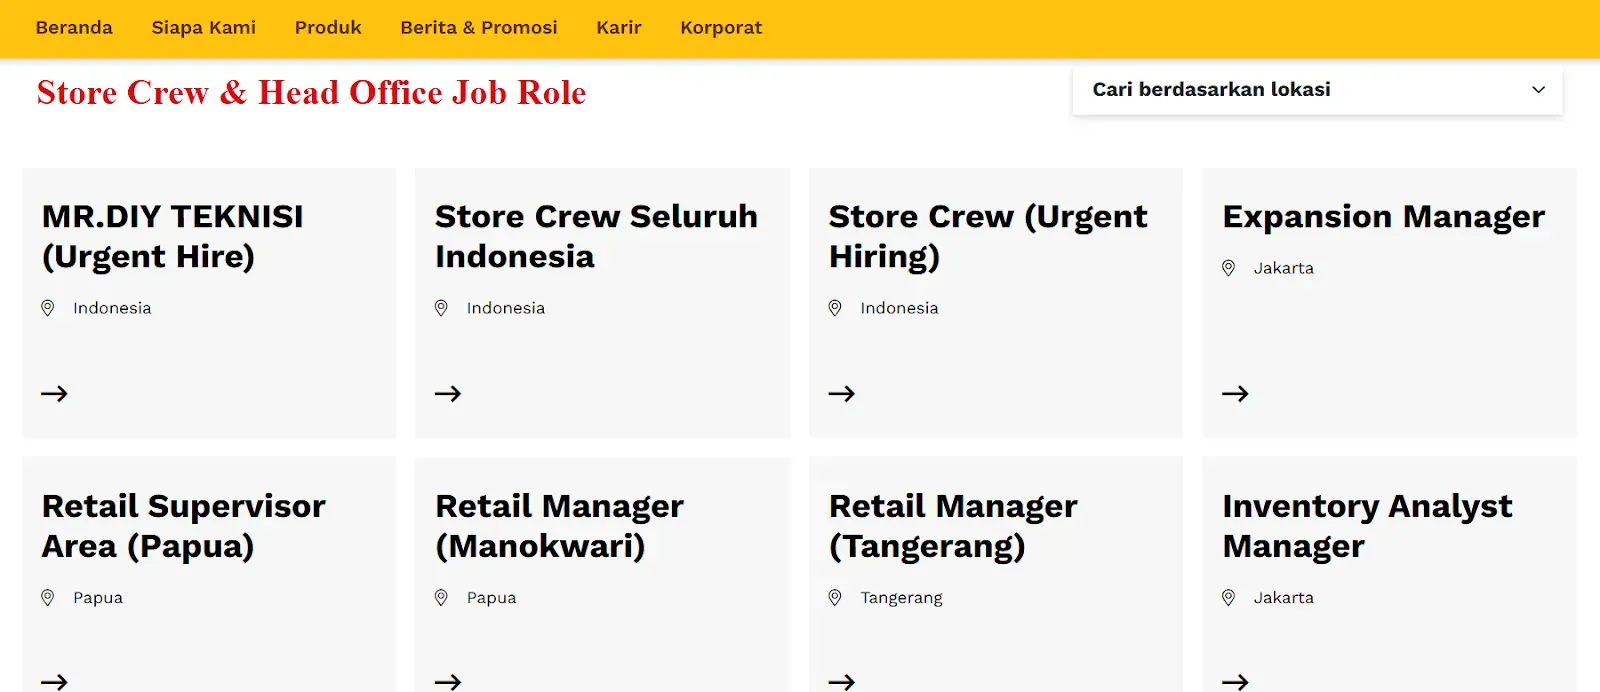Click location pin on Retail Manager (Tangerang) card

click(835, 598)
